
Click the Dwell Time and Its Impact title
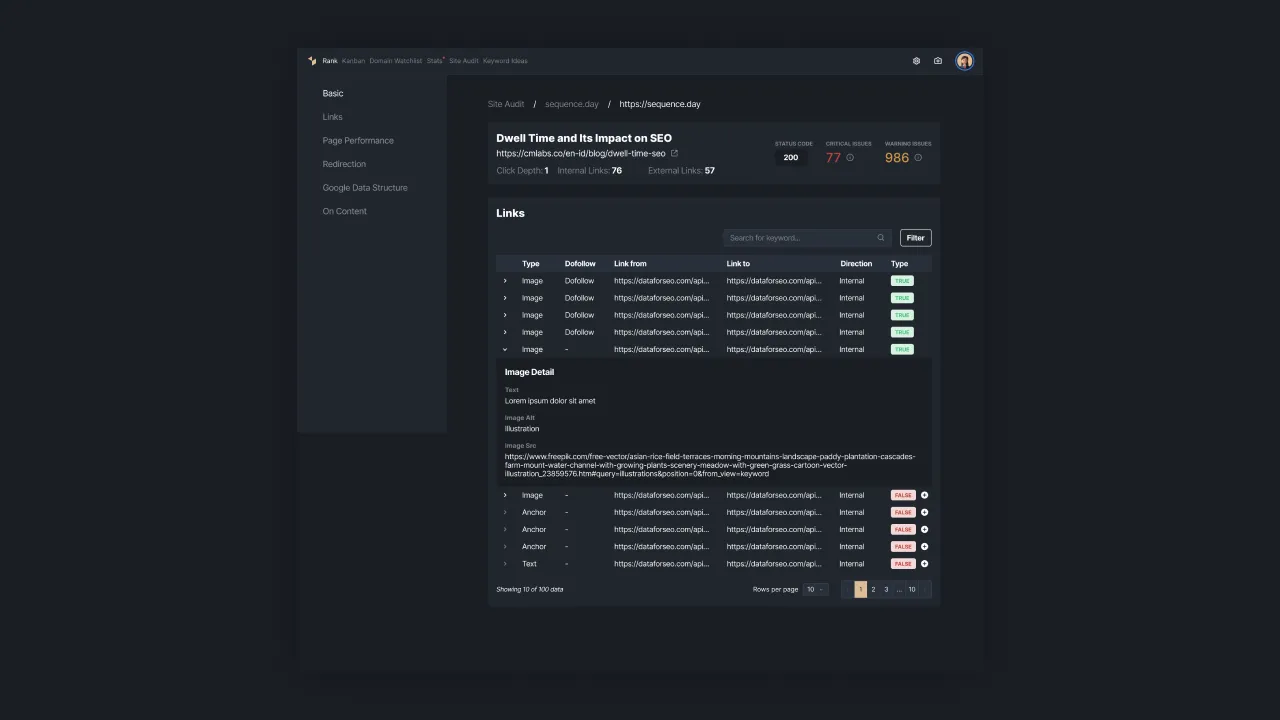point(584,138)
